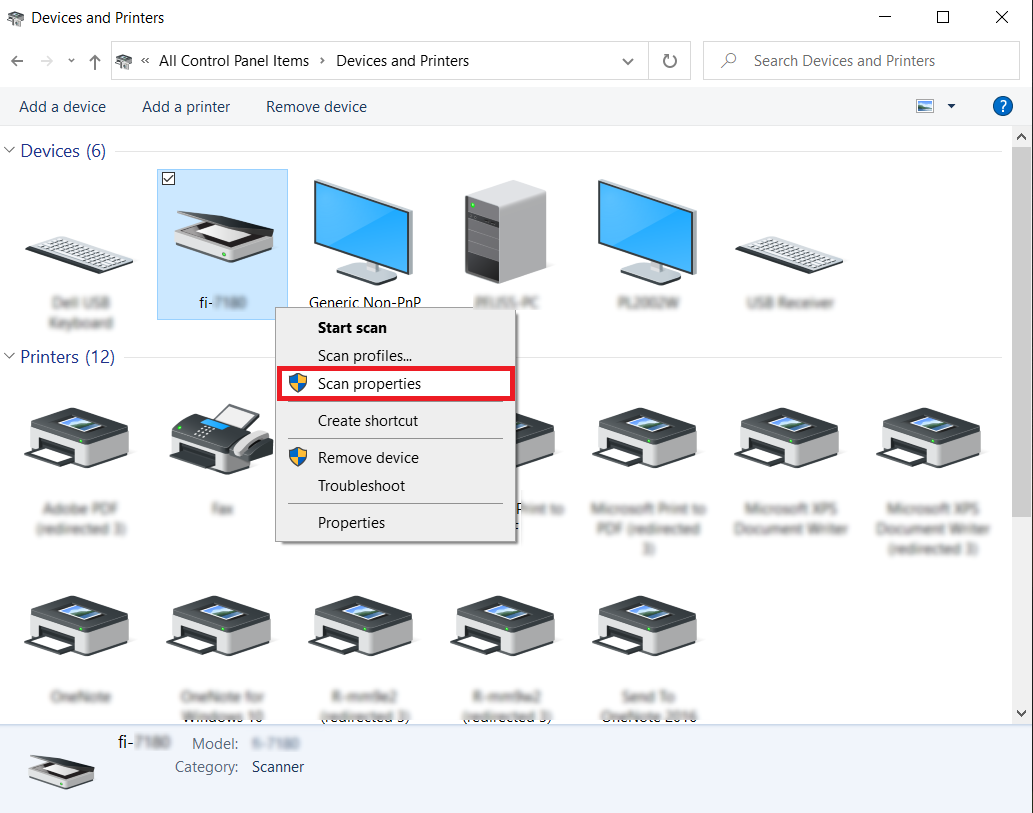Click Troubleshoot in the context menu
The height and width of the screenshot is (813, 1033).
coord(361,486)
